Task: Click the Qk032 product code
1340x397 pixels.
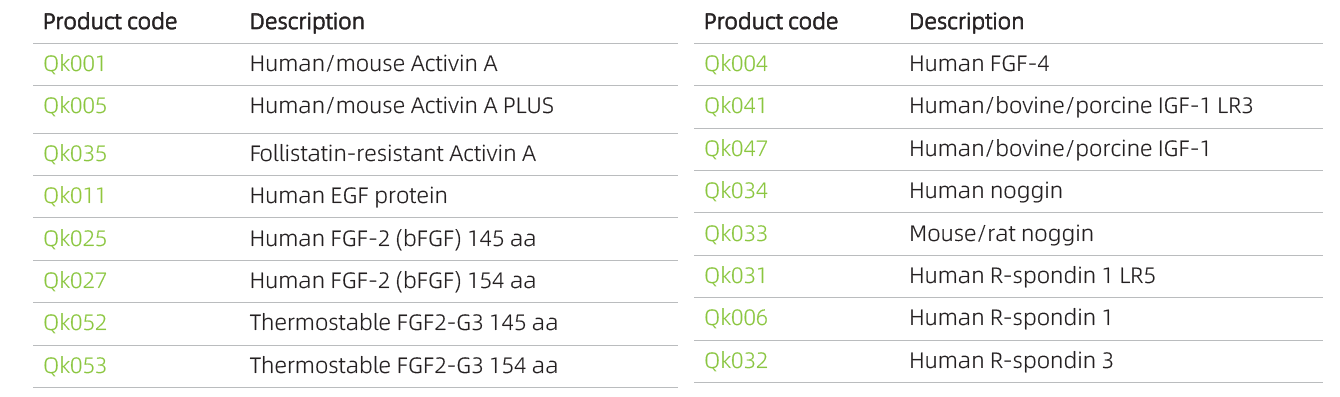Action: pyautogui.click(x=736, y=361)
